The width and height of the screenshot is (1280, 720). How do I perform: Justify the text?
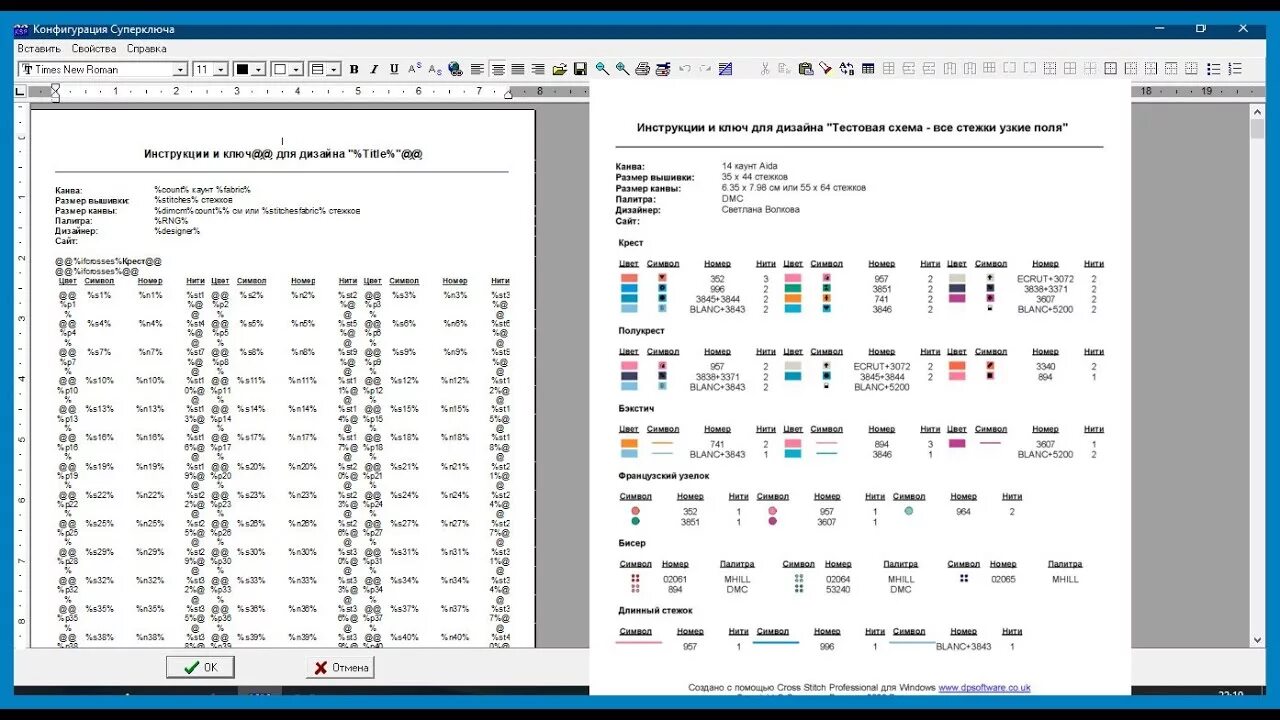[518, 69]
